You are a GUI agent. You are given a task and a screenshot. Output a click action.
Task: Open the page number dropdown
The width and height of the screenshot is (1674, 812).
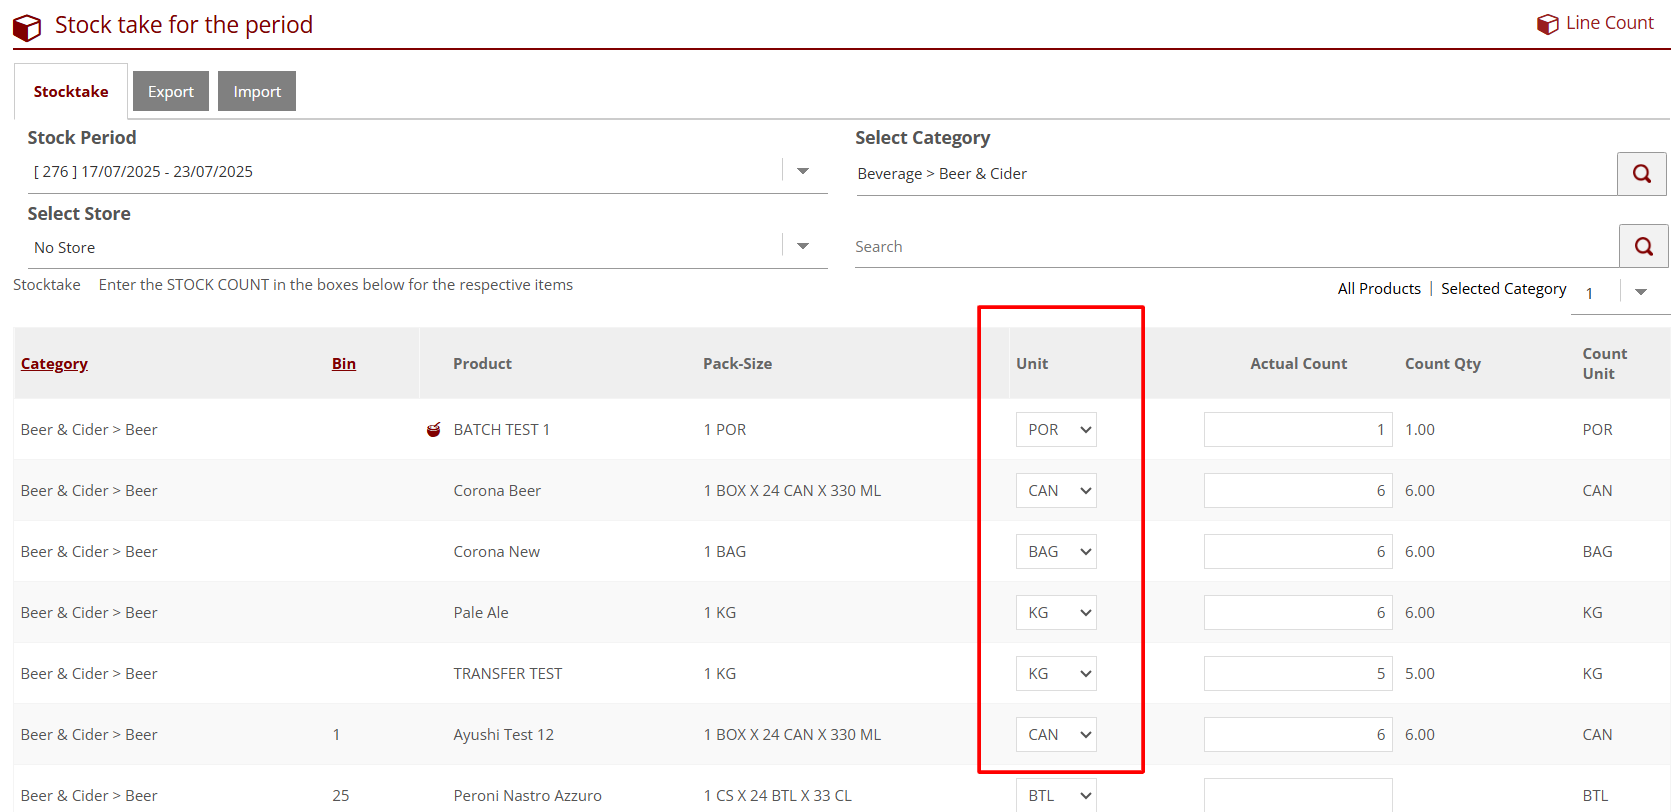click(1640, 292)
